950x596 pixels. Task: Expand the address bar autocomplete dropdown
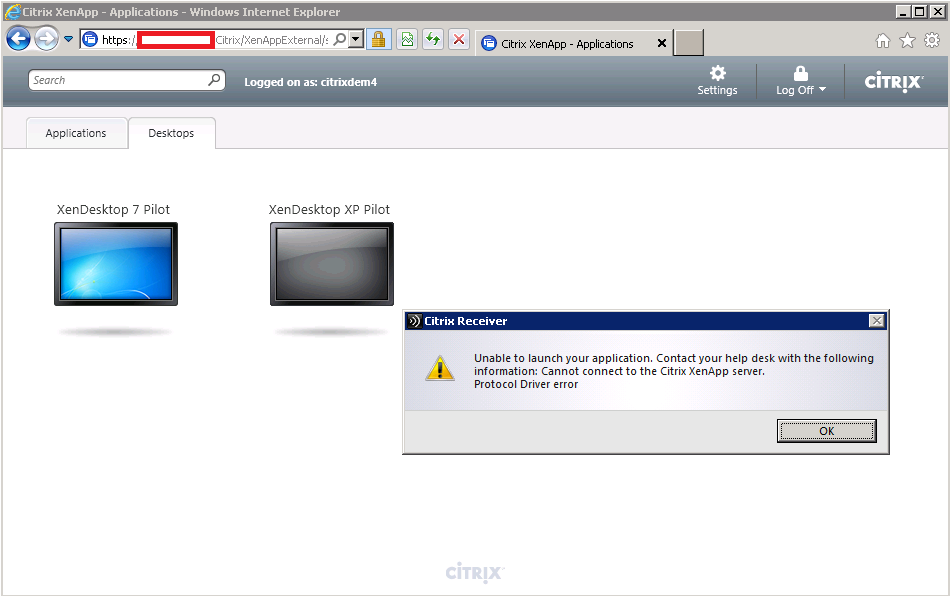[356, 39]
